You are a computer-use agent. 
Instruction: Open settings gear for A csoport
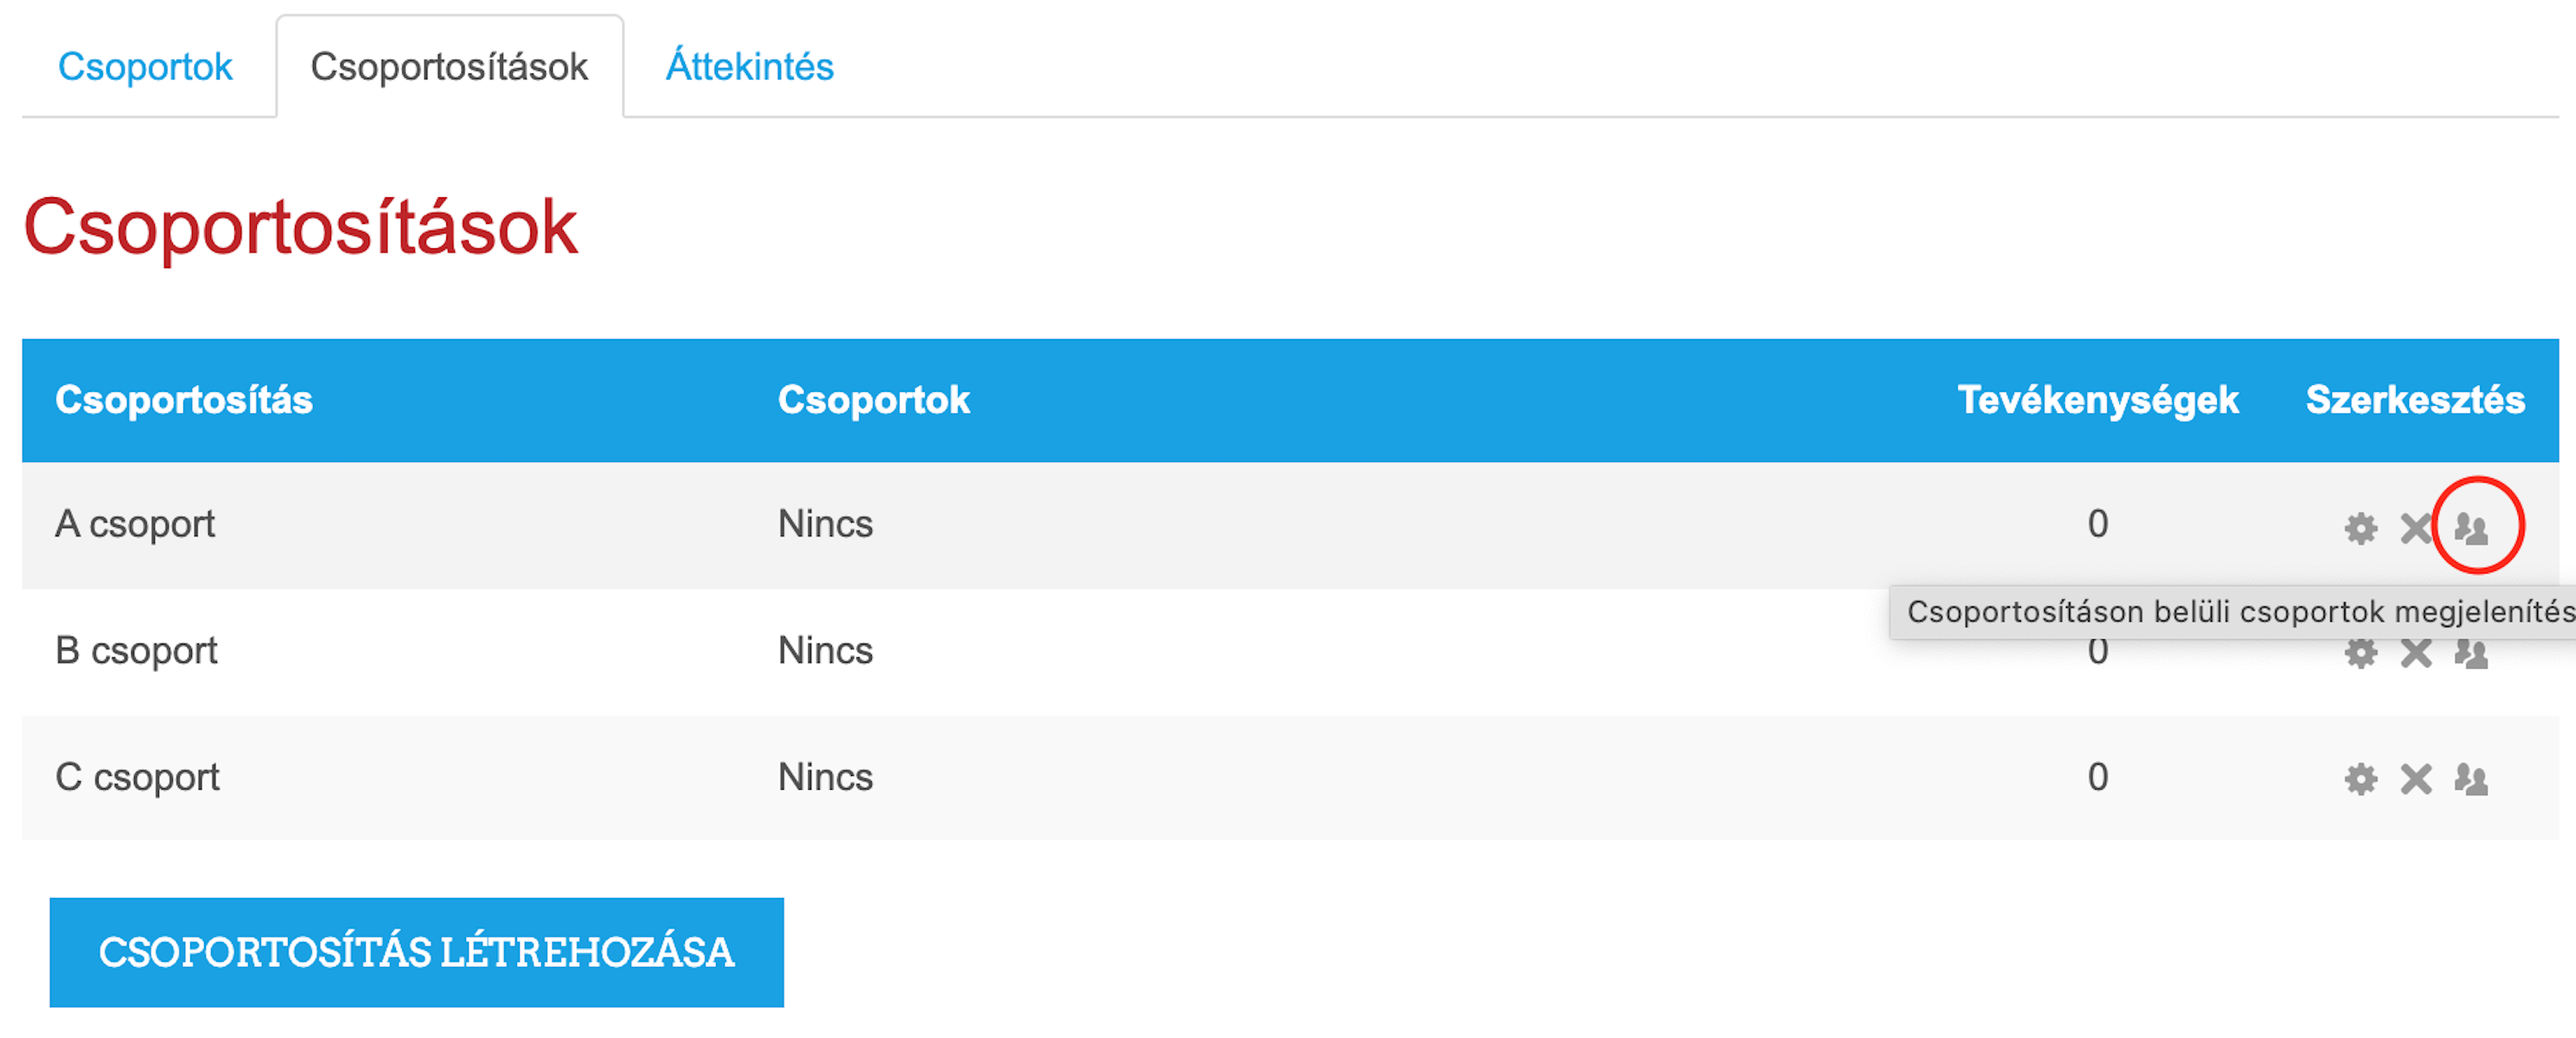click(x=2361, y=527)
